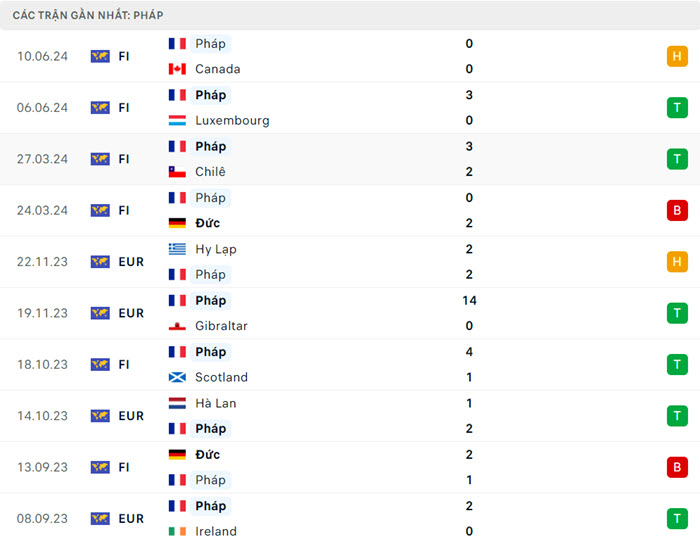Click the 'Các trận gần nhất: Pháp' header

click(x=88, y=15)
